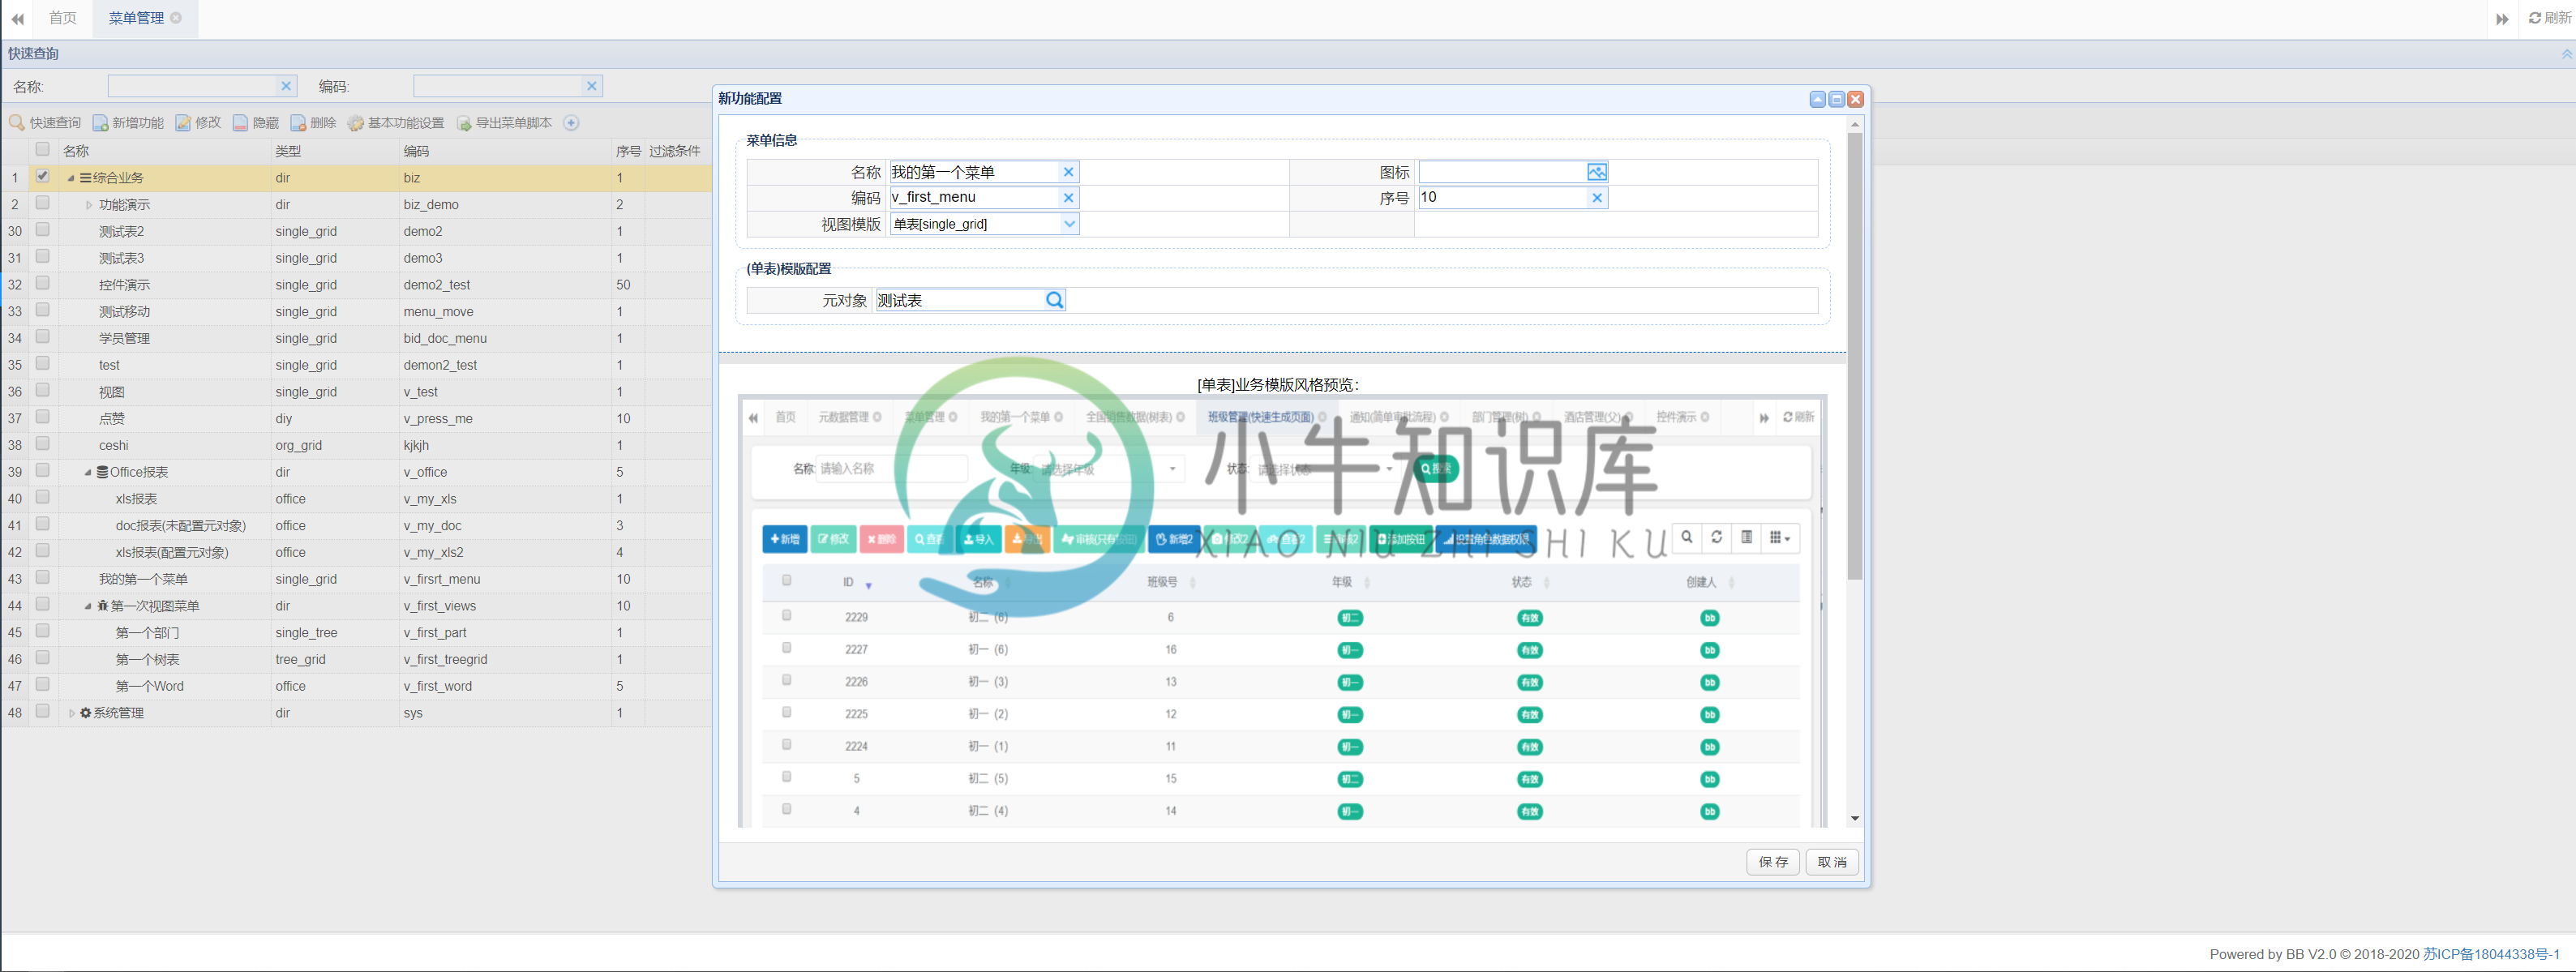Viewport: 2576px width, 972px height.
Task: Select the xls报表 tree row
Action: [x=356, y=499]
